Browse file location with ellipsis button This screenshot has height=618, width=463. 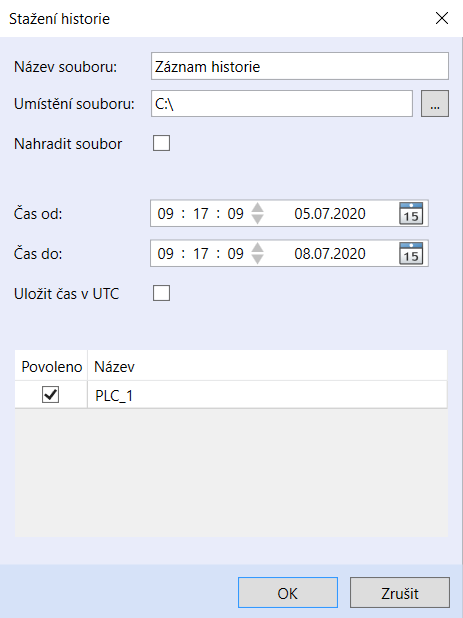coord(435,104)
